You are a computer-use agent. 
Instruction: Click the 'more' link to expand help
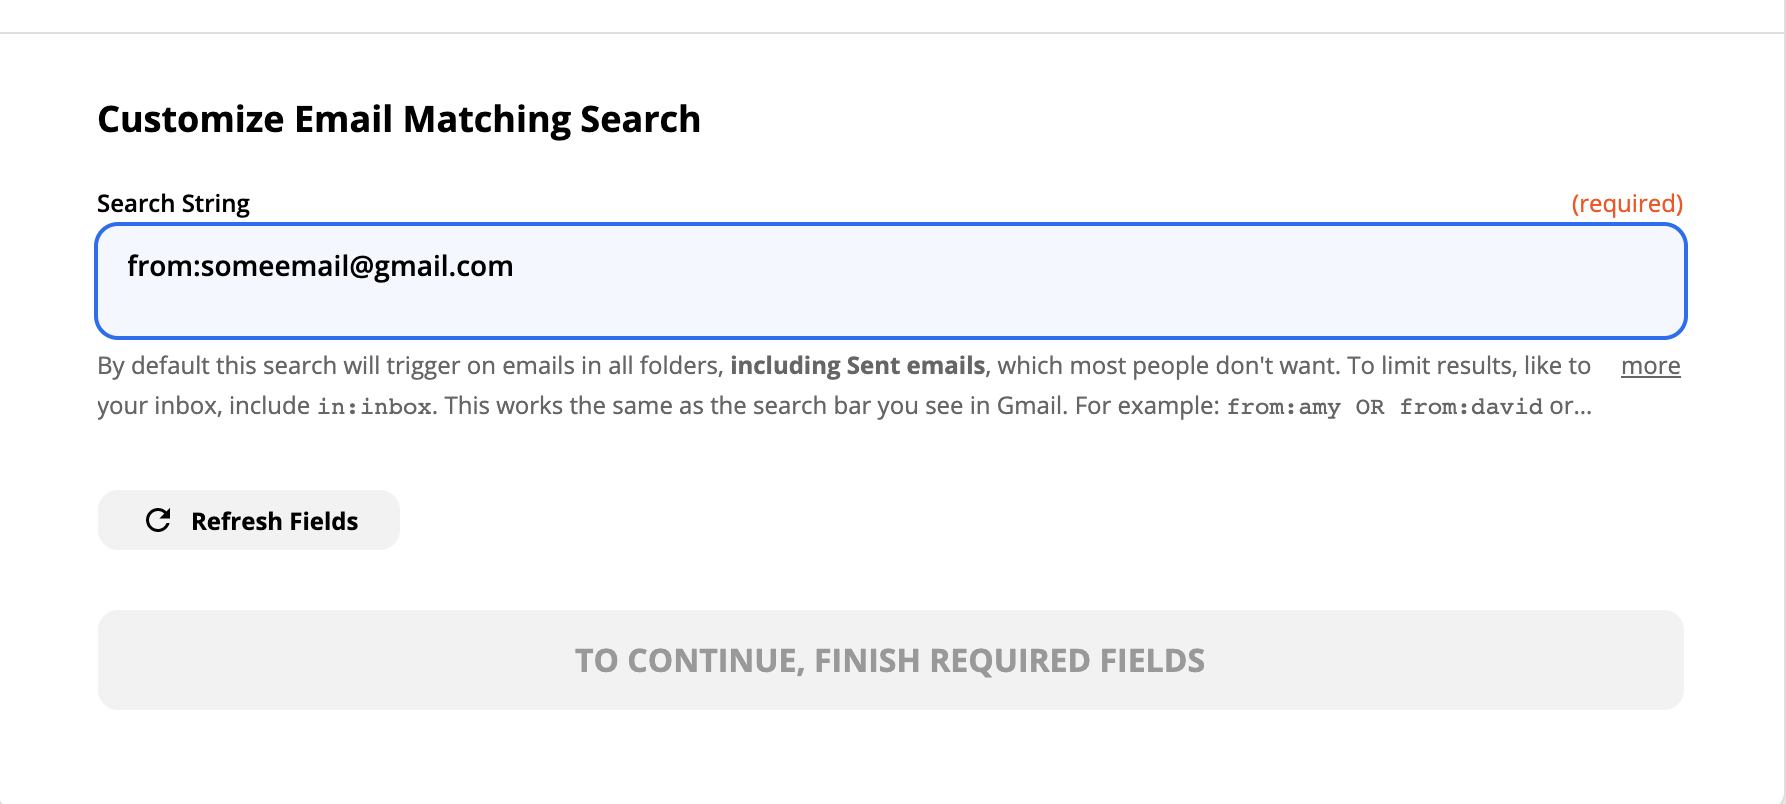(x=1650, y=366)
